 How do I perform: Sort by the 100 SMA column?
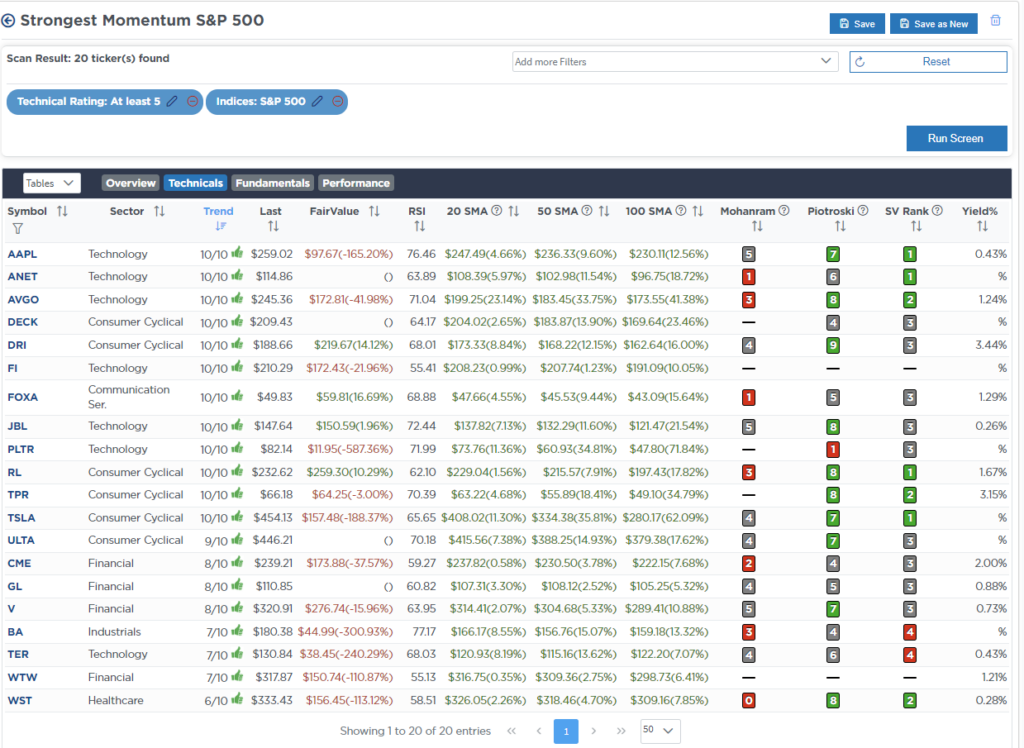698,211
